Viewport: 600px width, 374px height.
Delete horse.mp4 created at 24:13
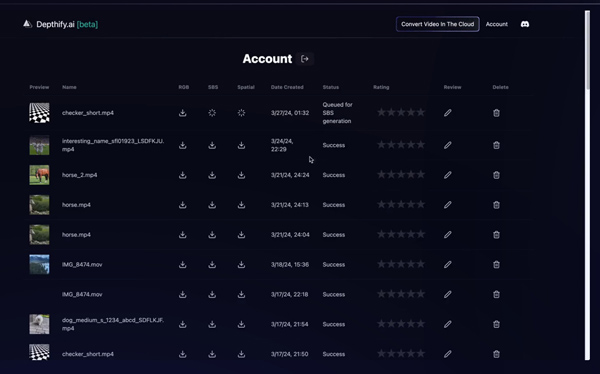pos(496,205)
